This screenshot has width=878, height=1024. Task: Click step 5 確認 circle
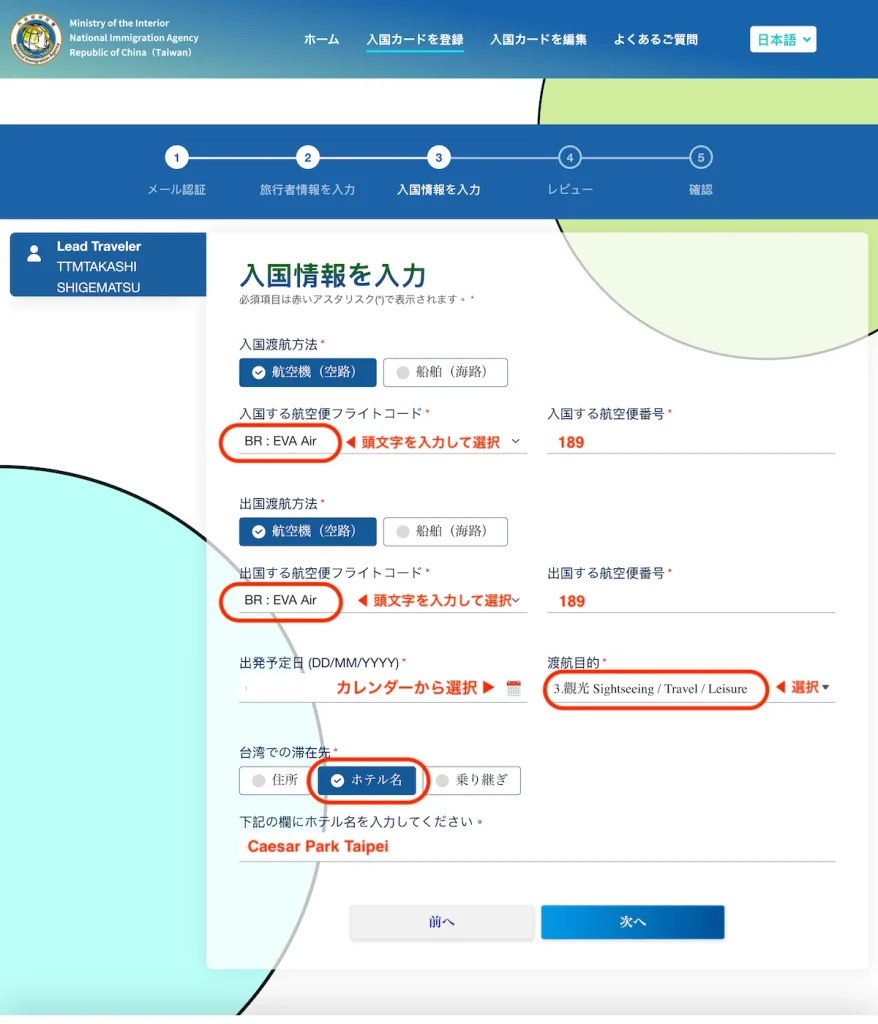click(x=700, y=158)
